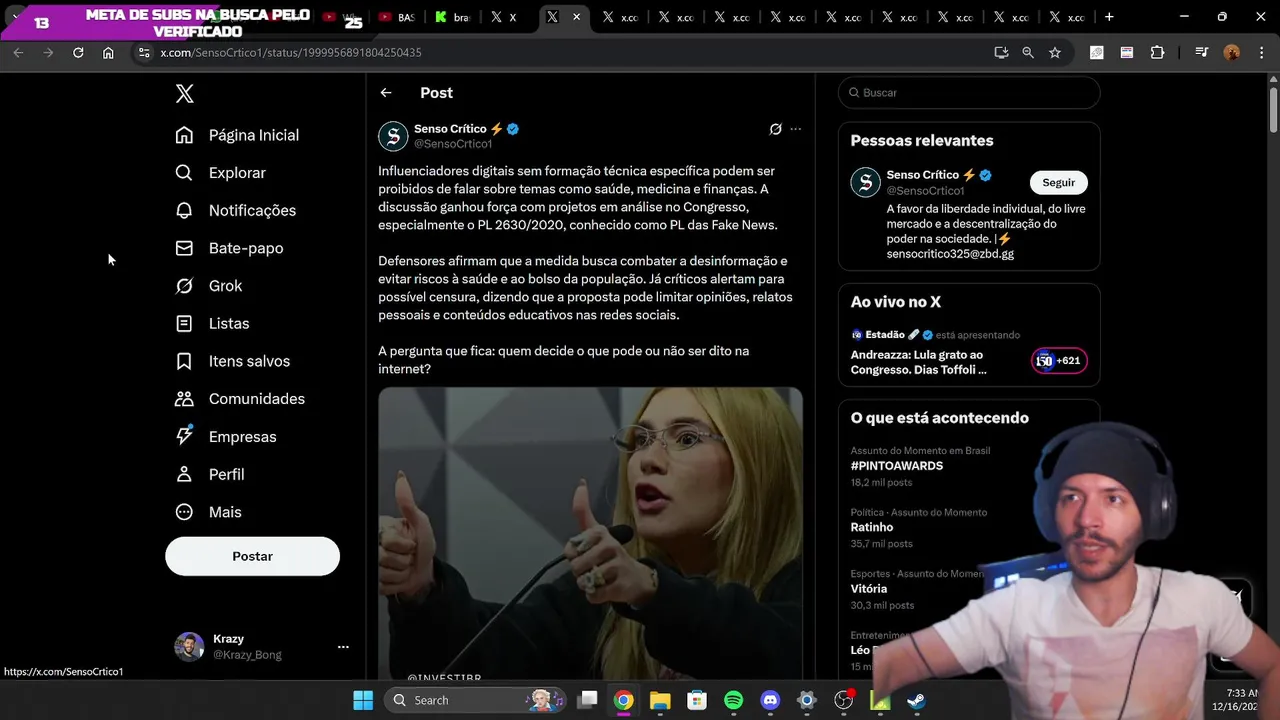Viewport: 1280px width, 720px height.
Task: Open the Ratinho trending topic
Action: [x=872, y=527]
